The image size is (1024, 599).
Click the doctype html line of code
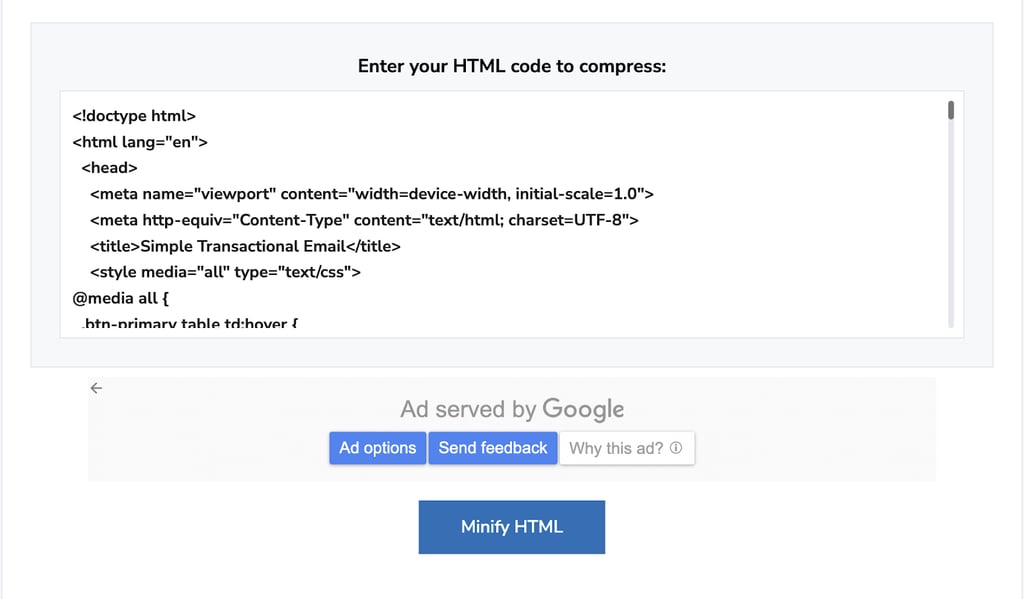134,115
